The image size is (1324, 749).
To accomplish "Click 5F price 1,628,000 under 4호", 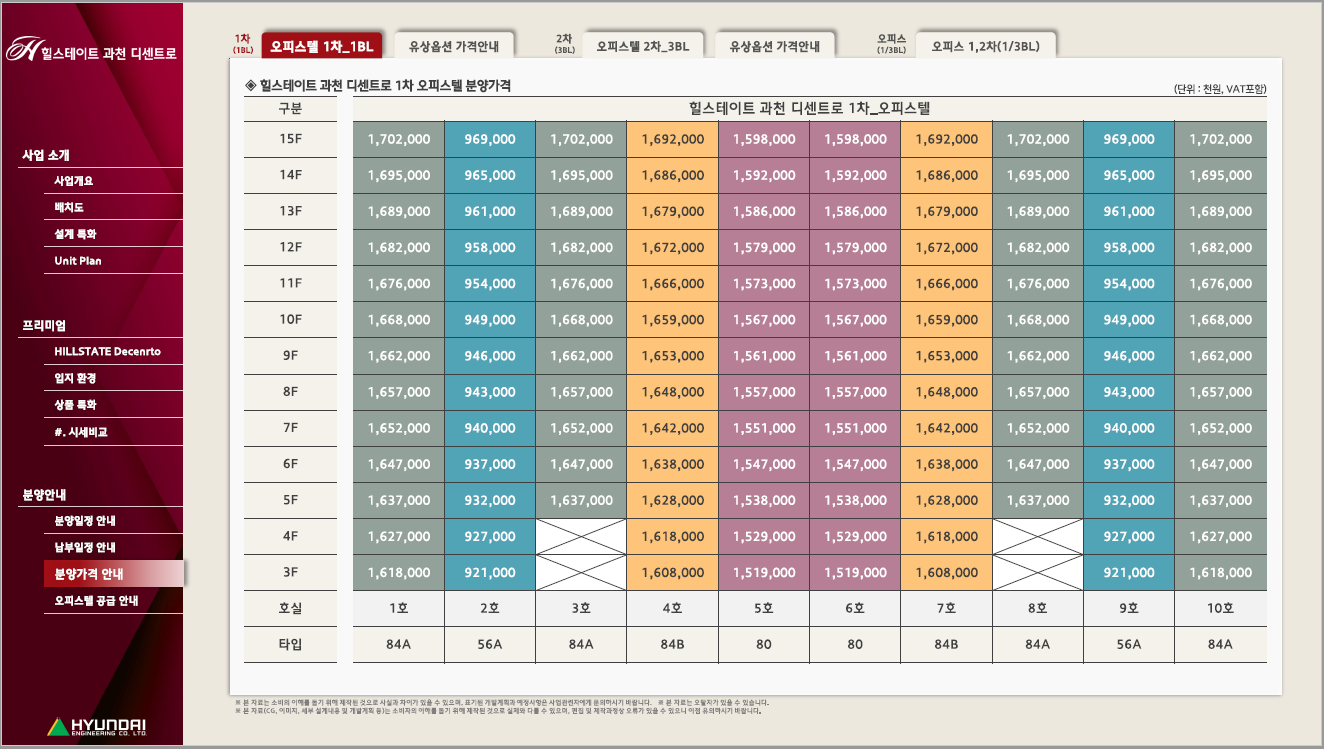I will click(x=672, y=500).
